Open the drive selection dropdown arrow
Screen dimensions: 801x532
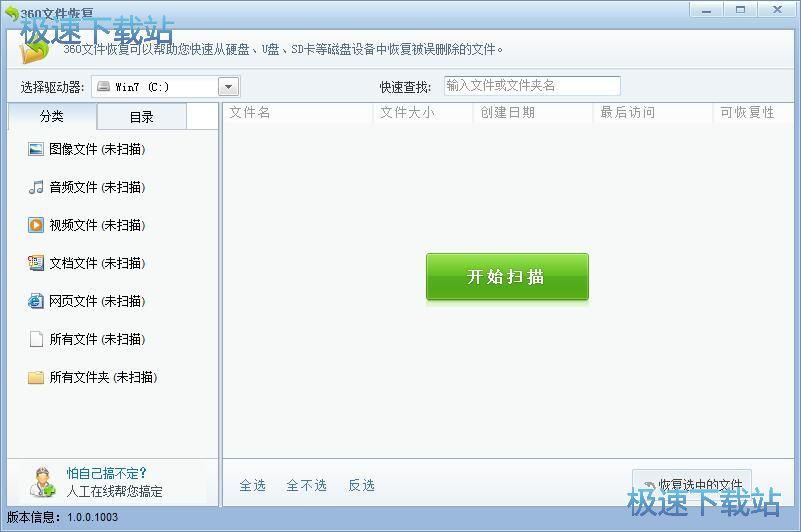click(228, 87)
